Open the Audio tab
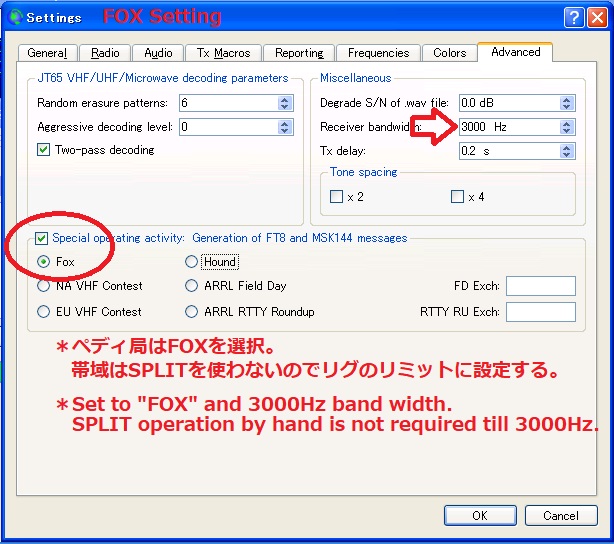 158,53
